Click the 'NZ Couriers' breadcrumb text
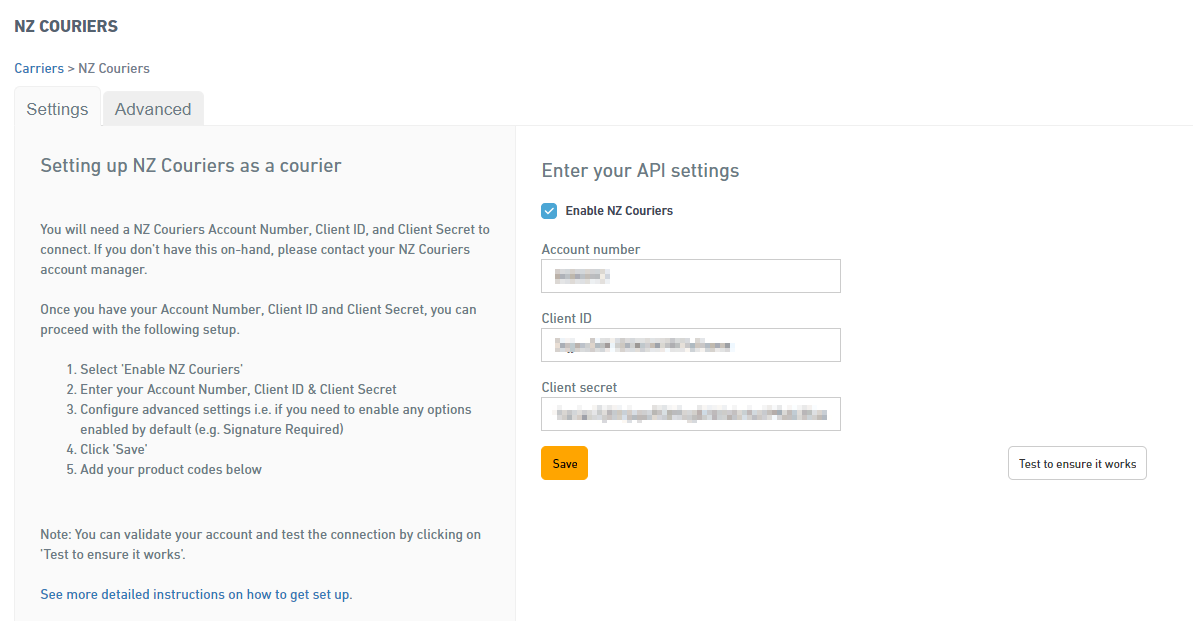 click(114, 68)
